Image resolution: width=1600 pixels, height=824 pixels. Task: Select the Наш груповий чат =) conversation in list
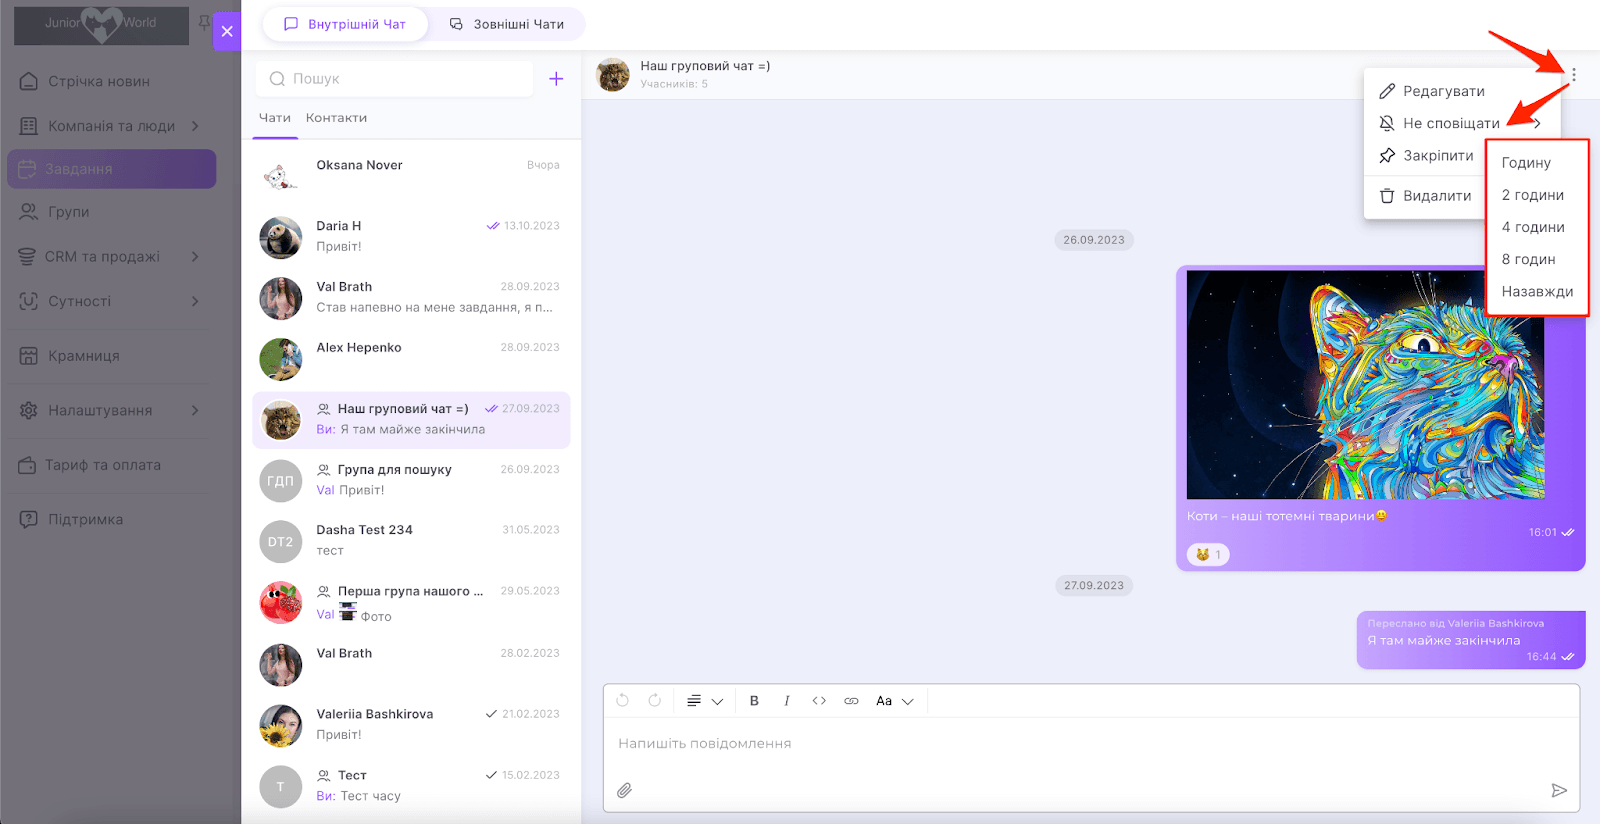pos(411,420)
